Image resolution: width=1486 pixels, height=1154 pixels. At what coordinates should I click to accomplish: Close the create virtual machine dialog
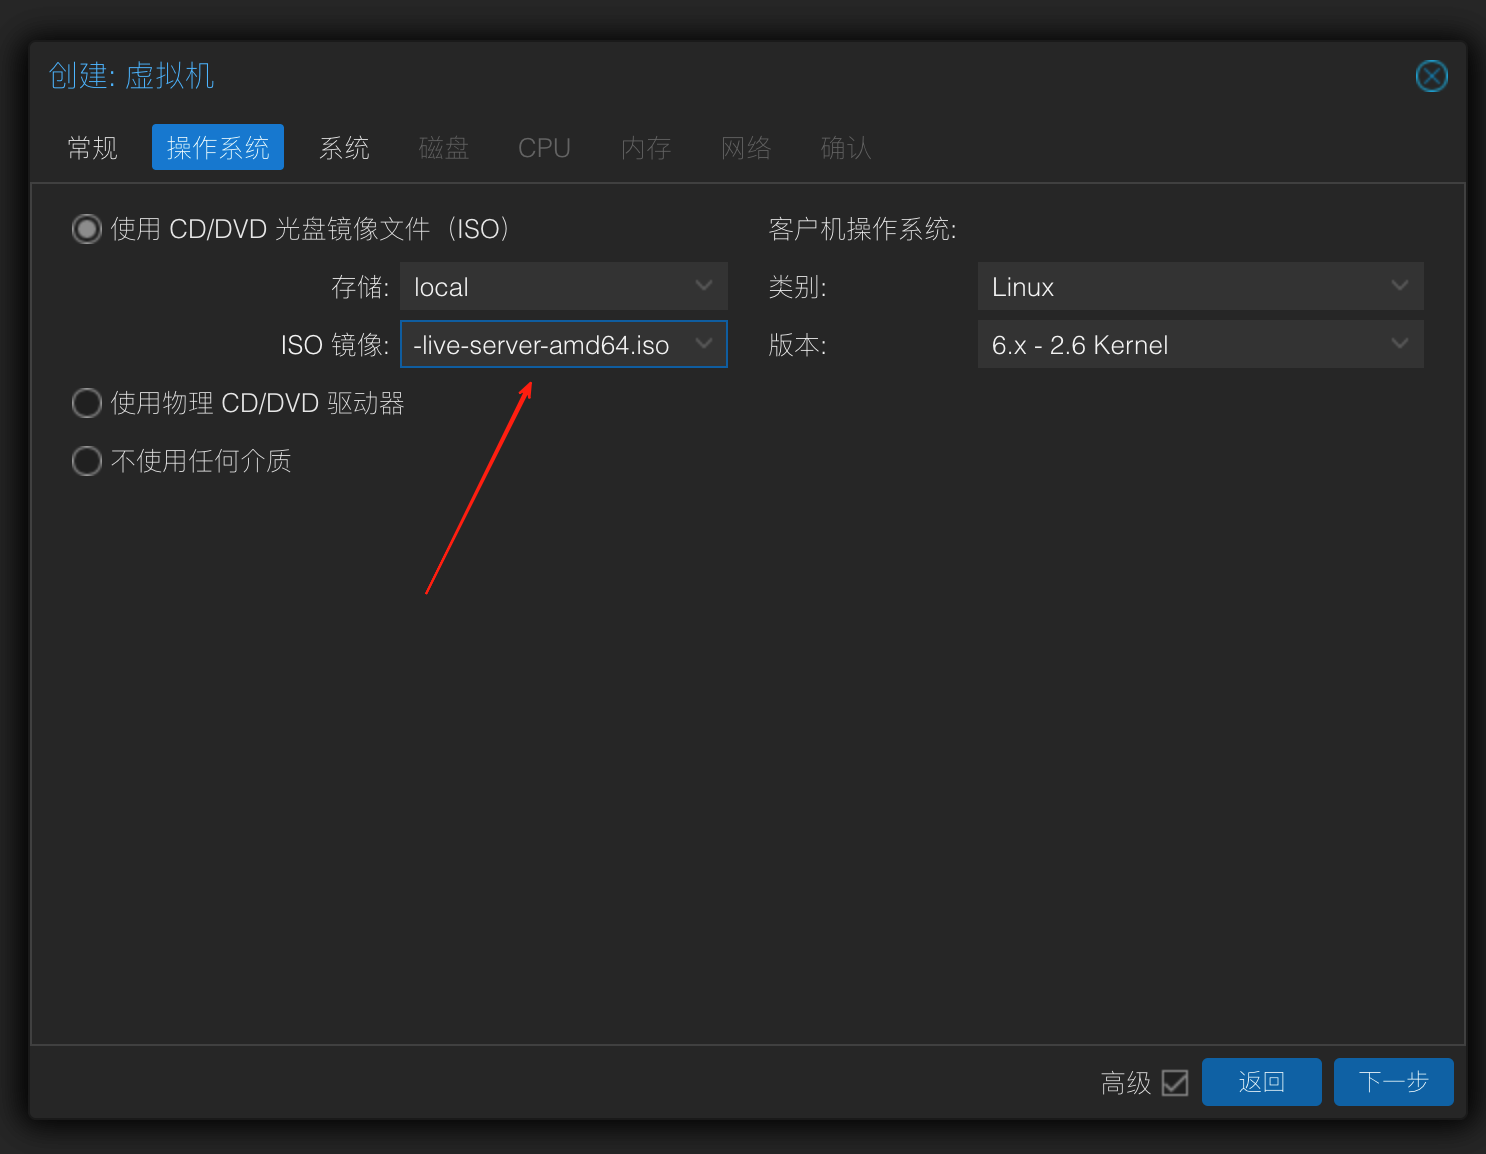pos(1431,76)
